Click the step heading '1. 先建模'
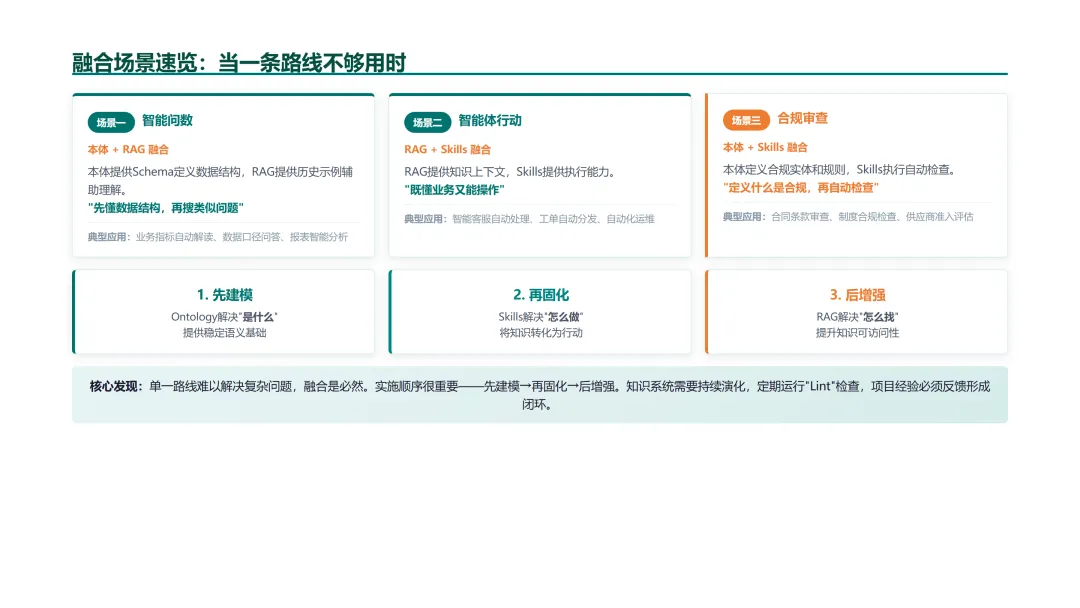Viewport: 1080px width, 608px height. (x=225, y=295)
